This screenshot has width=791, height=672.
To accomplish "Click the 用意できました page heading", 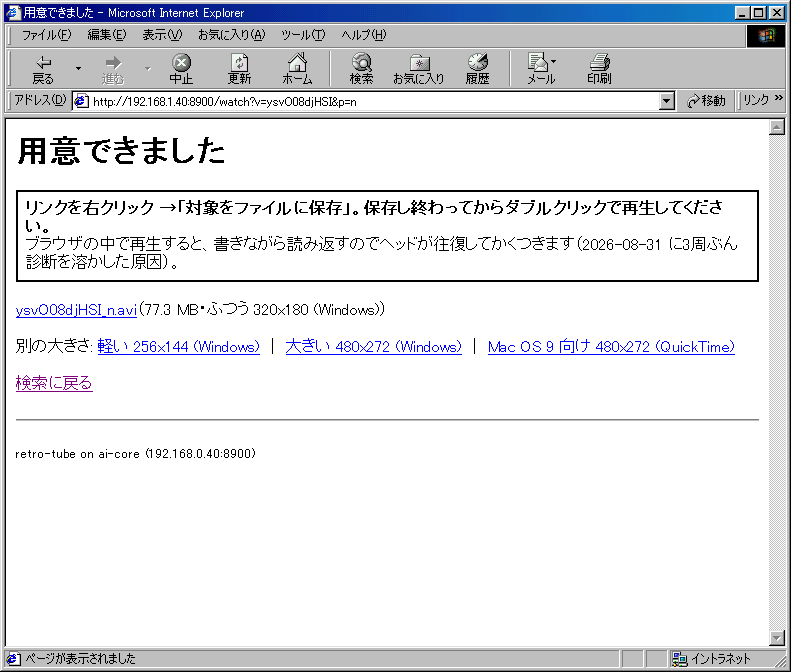I will (x=121, y=151).
